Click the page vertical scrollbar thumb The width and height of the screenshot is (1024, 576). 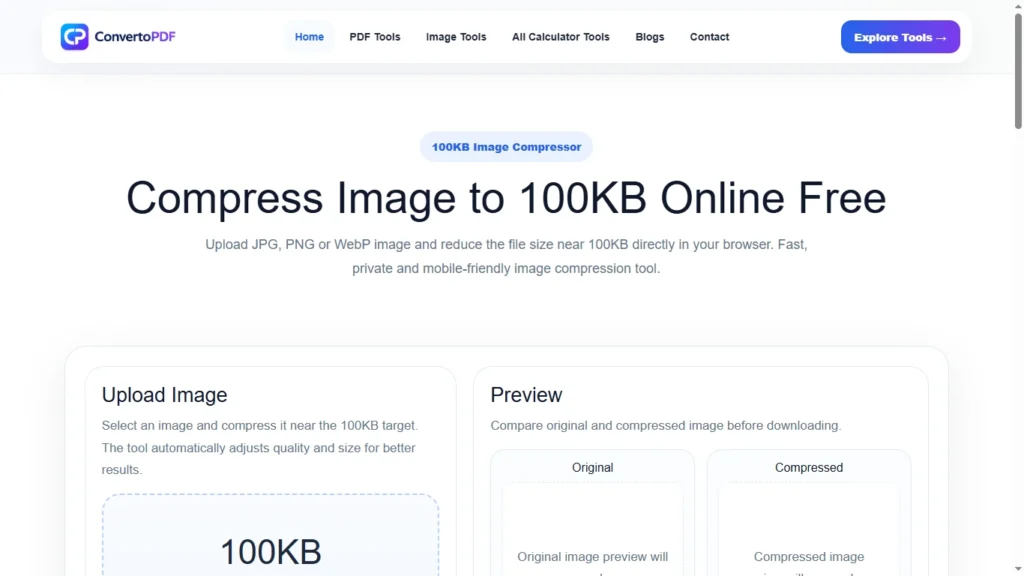click(1017, 71)
